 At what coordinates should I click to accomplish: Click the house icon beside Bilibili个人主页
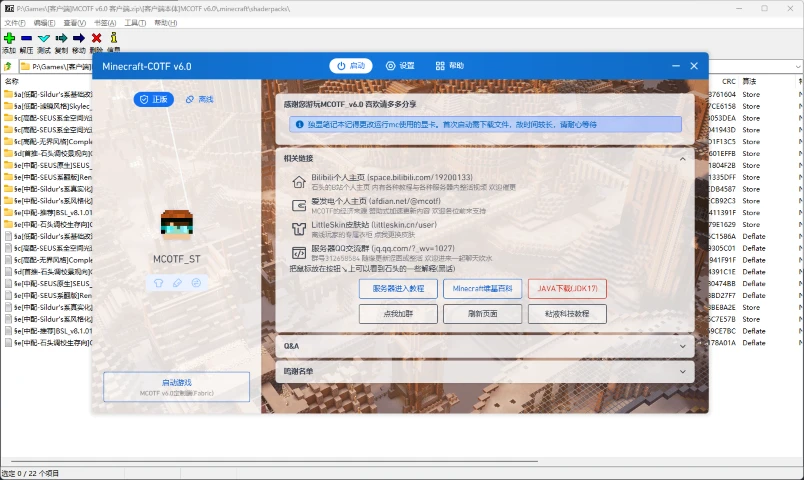point(299,182)
